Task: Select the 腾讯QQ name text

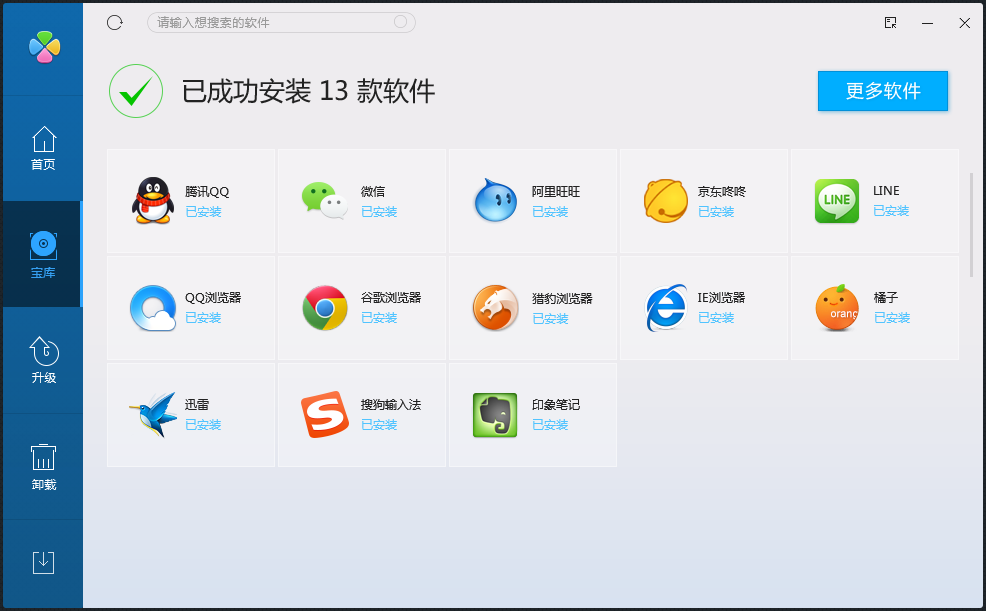Action: [207, 192]
